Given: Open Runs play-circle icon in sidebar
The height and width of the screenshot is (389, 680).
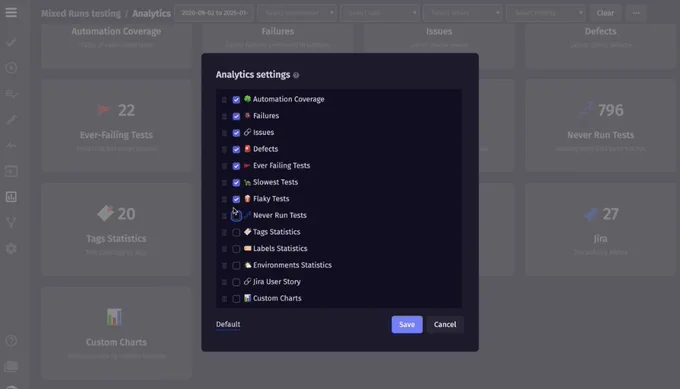Looking at the screenshot, I should tap(11, 68).
